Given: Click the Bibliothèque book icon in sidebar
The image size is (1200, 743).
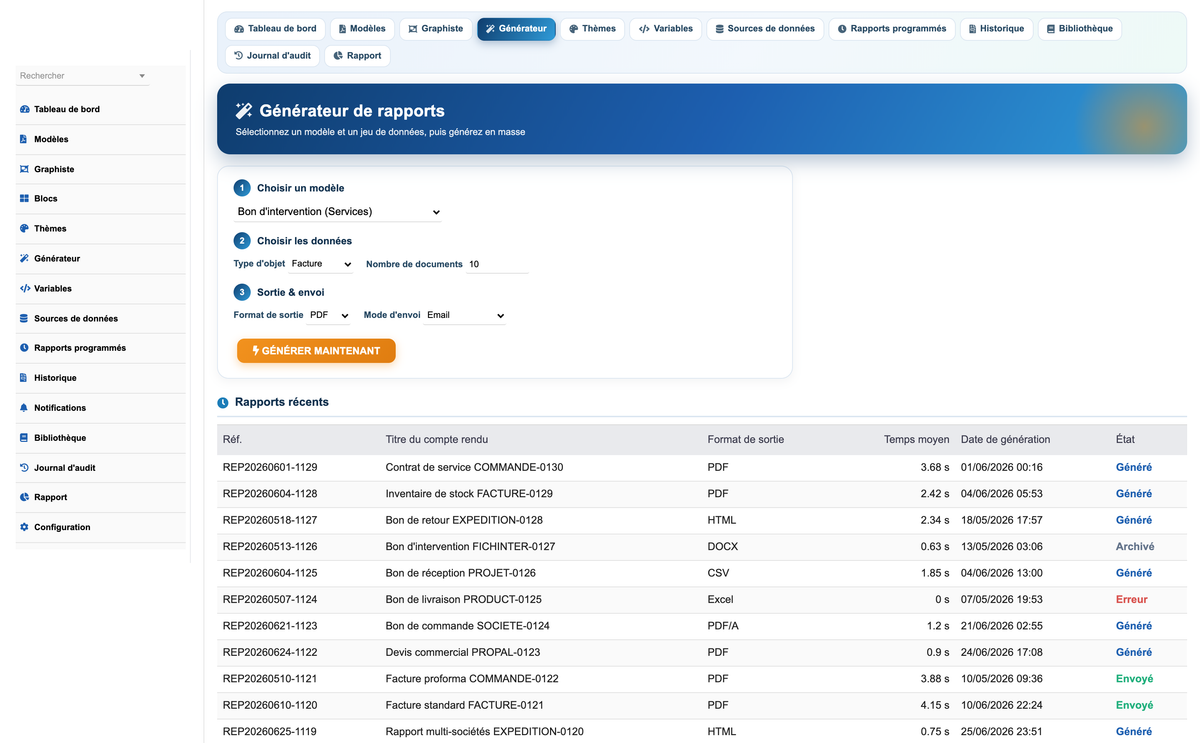Looking at the screenshot, I should (x=25, y=438).
